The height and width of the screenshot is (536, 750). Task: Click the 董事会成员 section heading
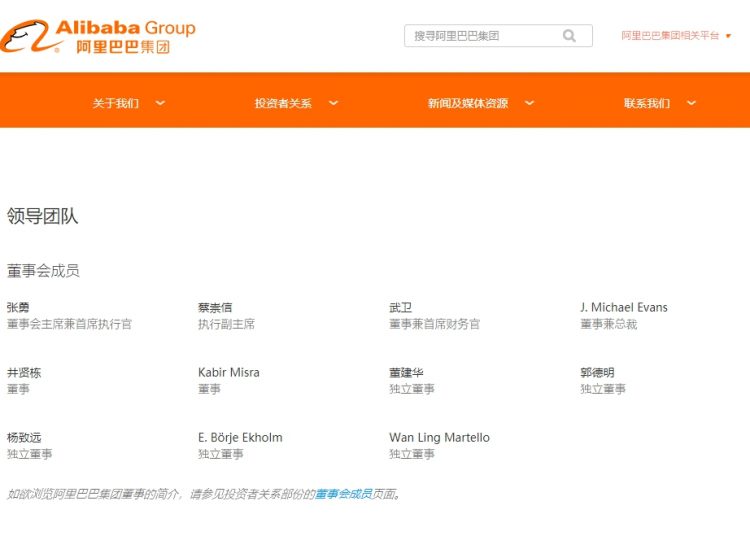point(43,271)
